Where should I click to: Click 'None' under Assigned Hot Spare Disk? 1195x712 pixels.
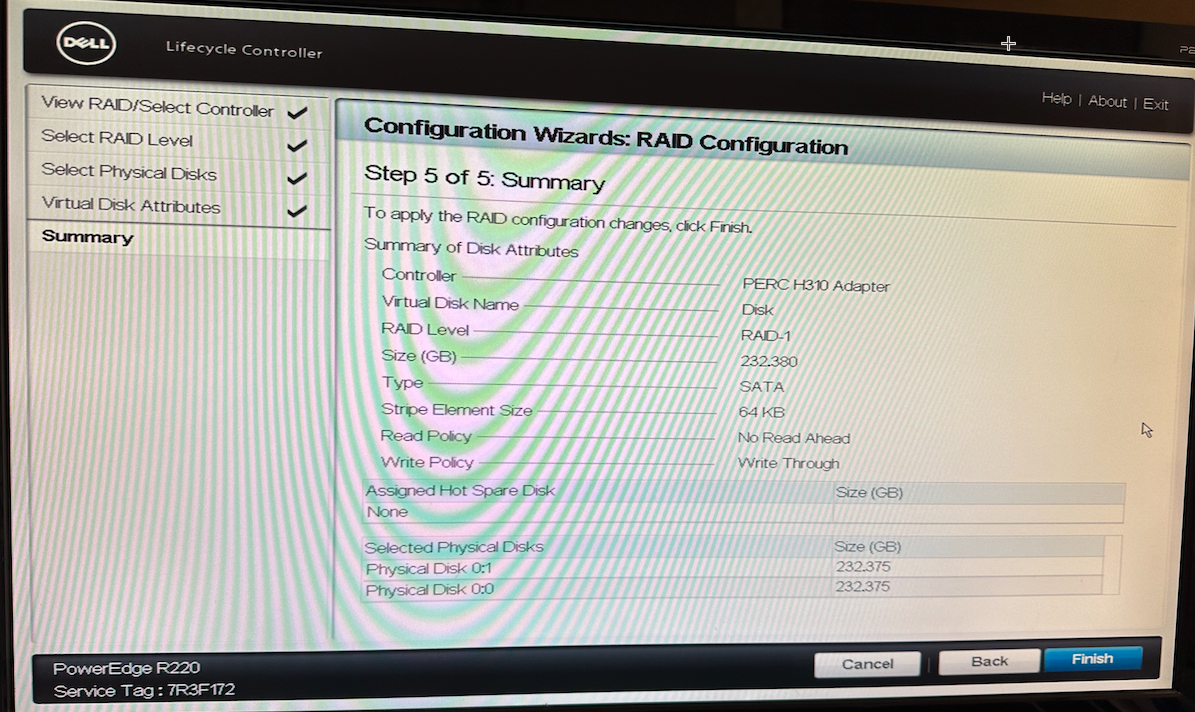(387, 512)
